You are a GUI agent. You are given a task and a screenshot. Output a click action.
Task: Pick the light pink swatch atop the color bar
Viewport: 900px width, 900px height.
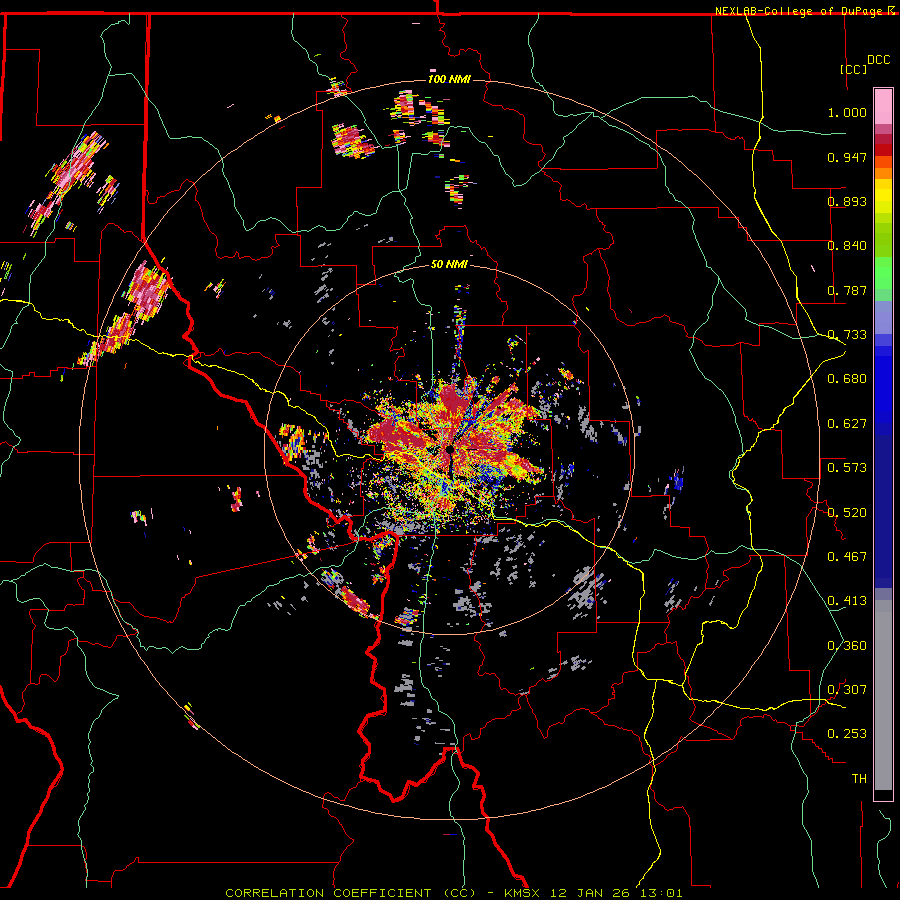(x=883, y=106)
